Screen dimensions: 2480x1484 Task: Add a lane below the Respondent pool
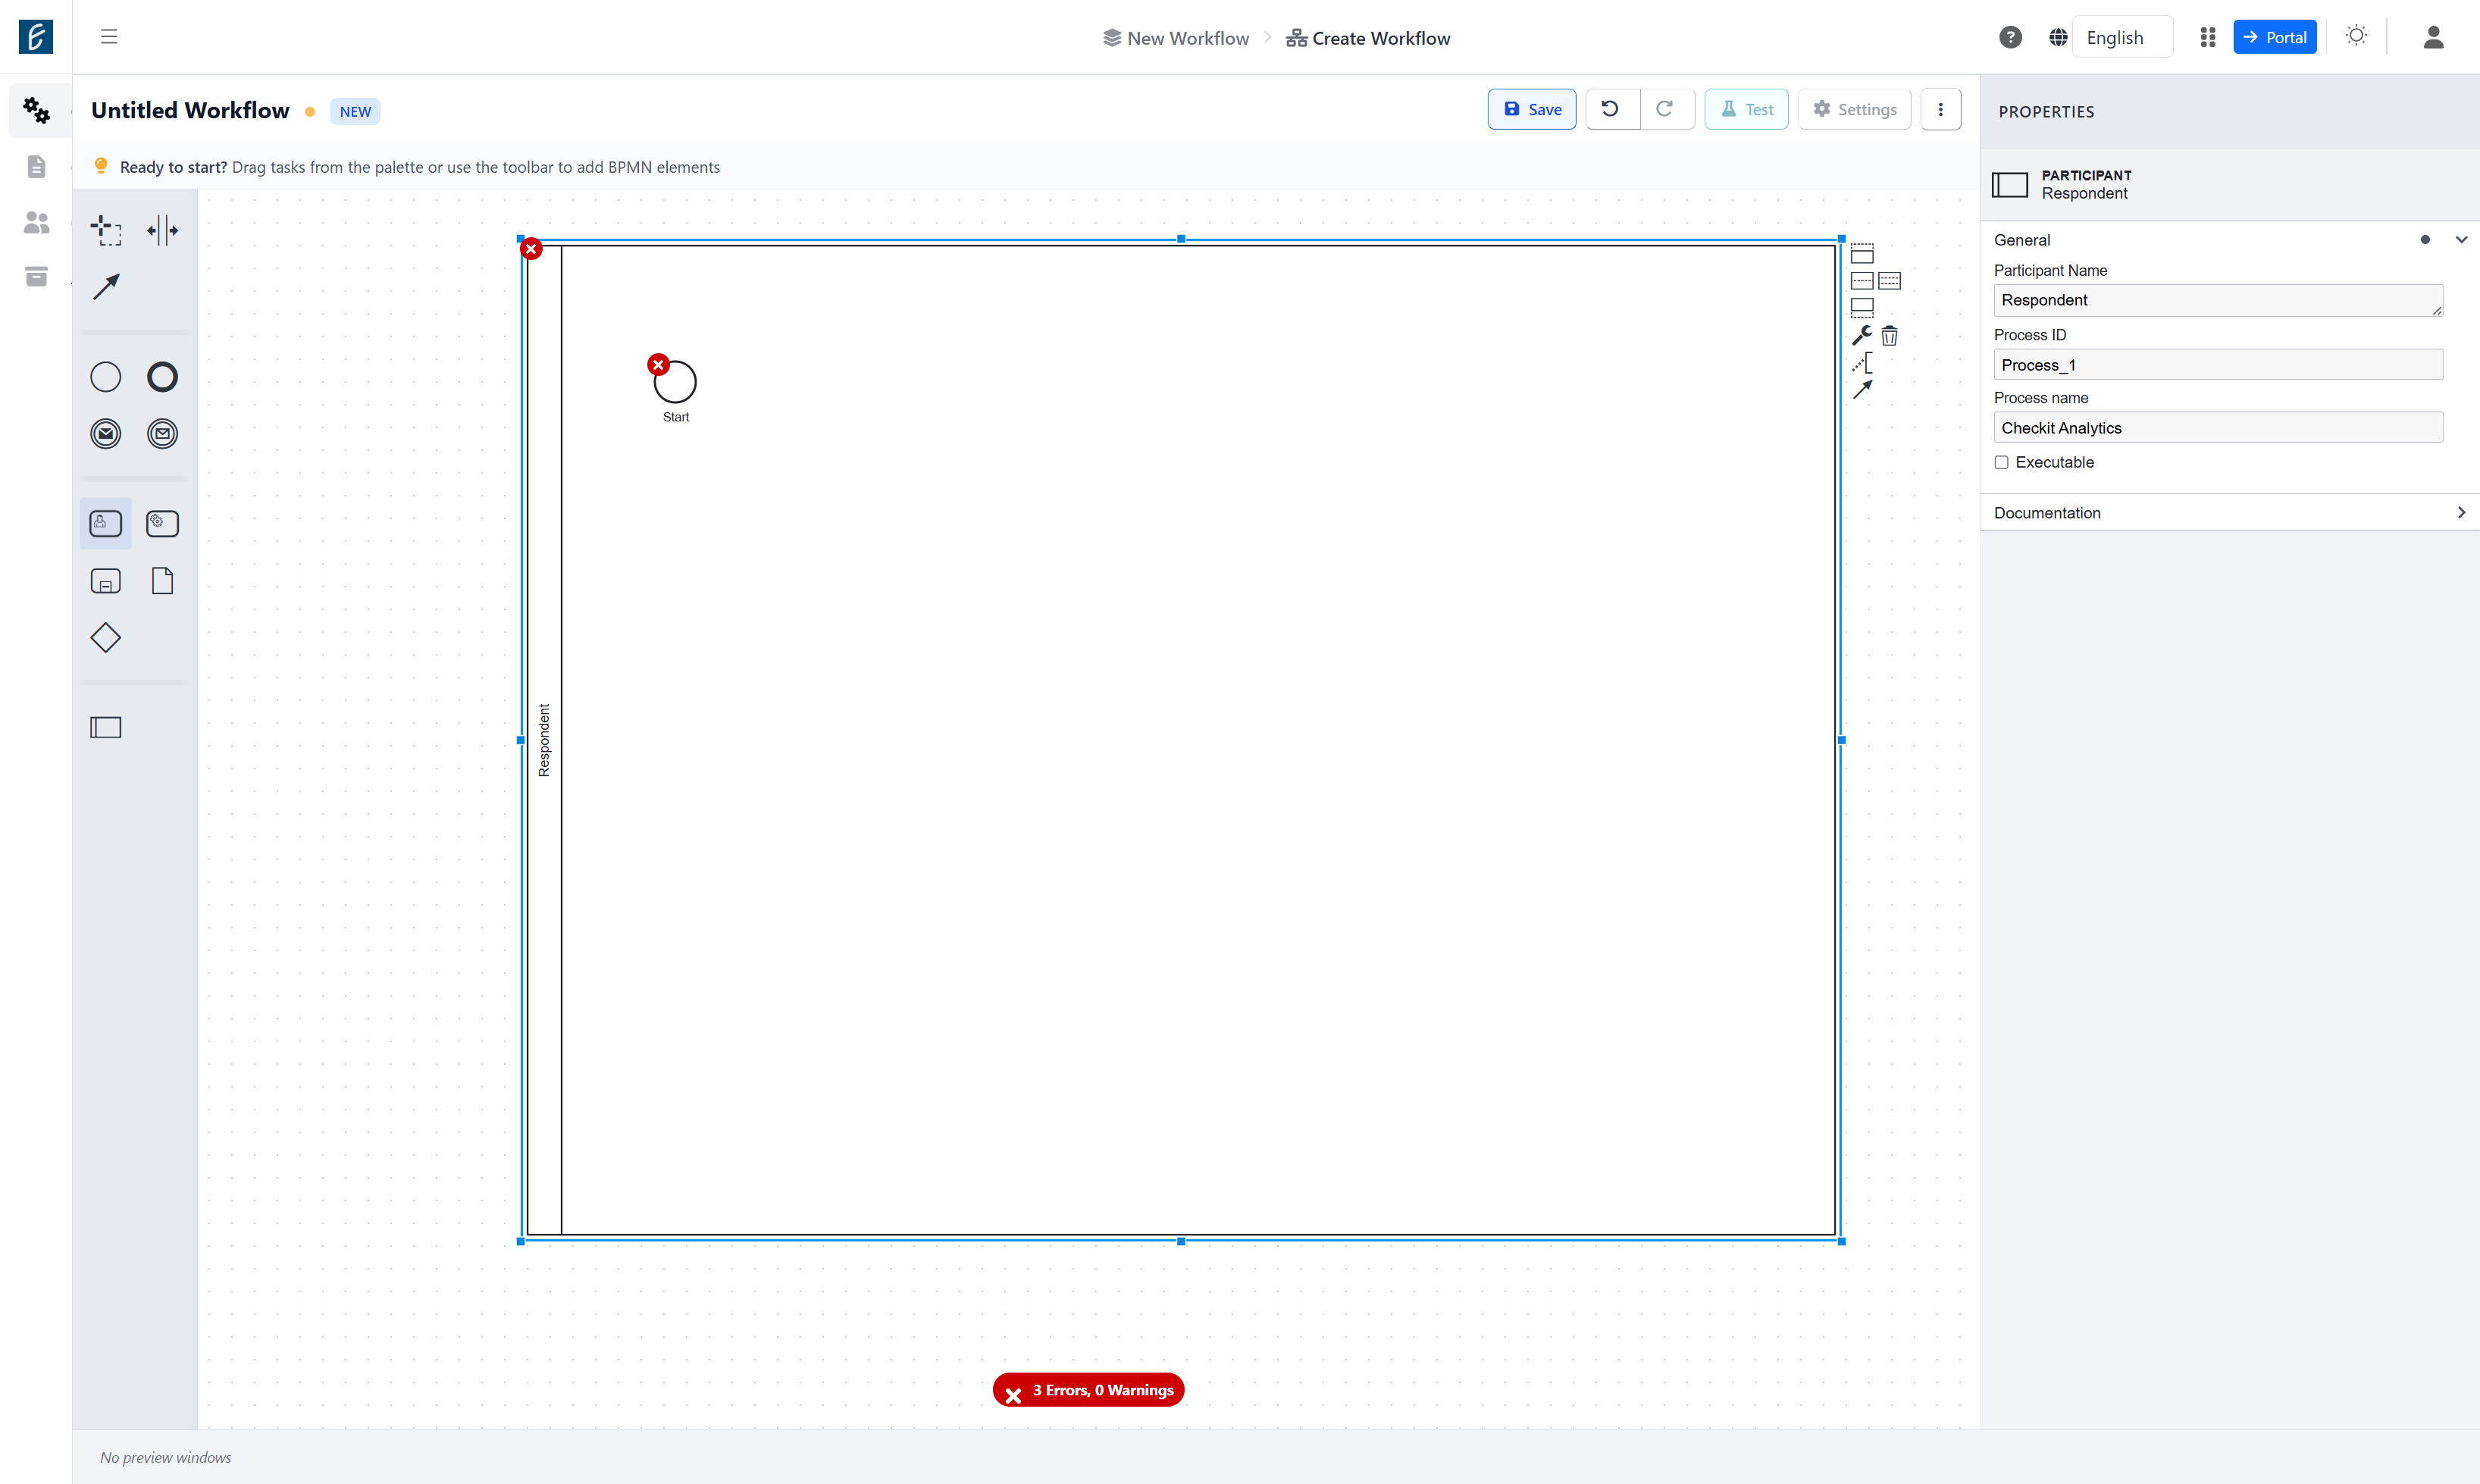pyautogui.click(x=1862, y=308)
